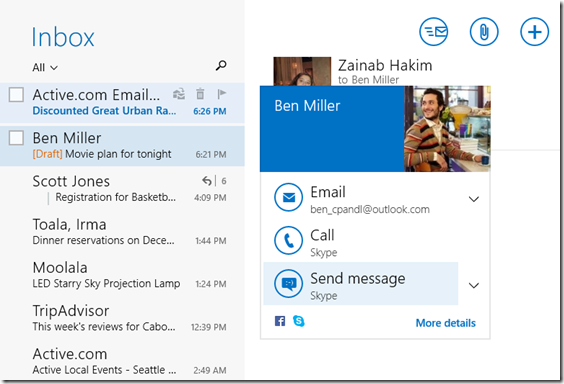This screenshot has width=564, height=384.
Task: Open TripAdvisor This week's reviews email
Action: pyautogui.click(x=122, y=318)
